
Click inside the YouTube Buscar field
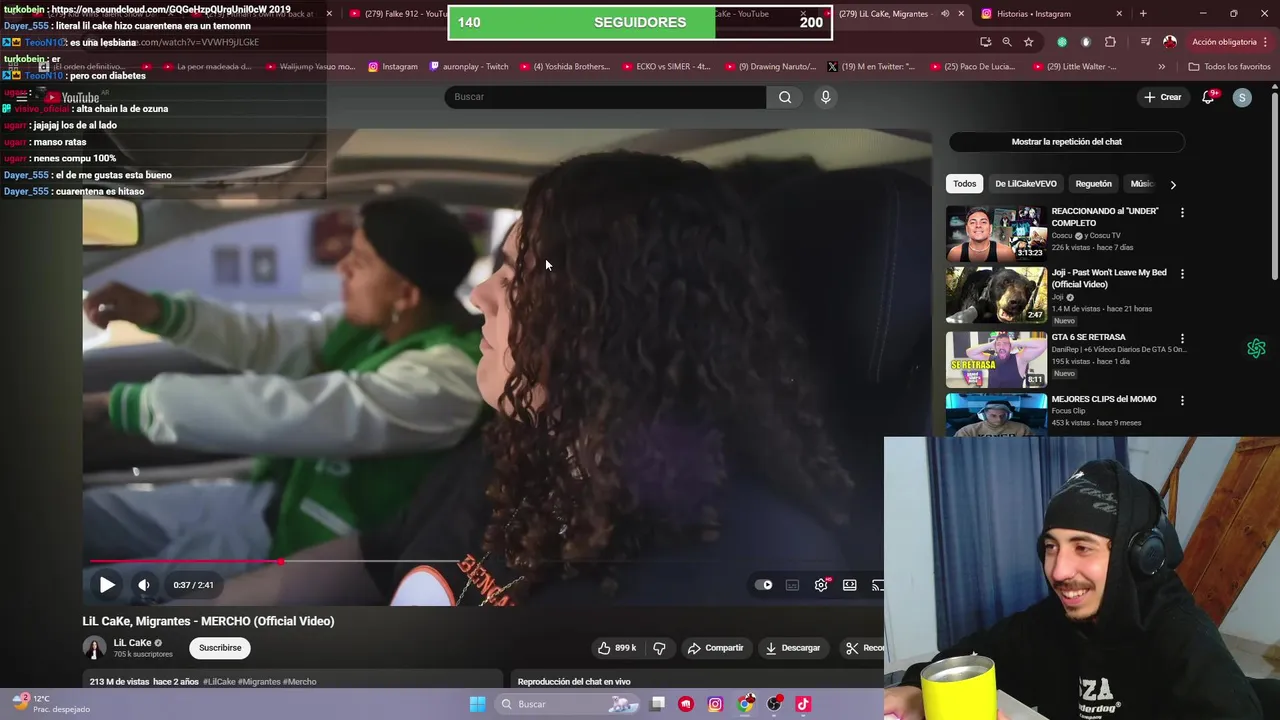(605, 97)
